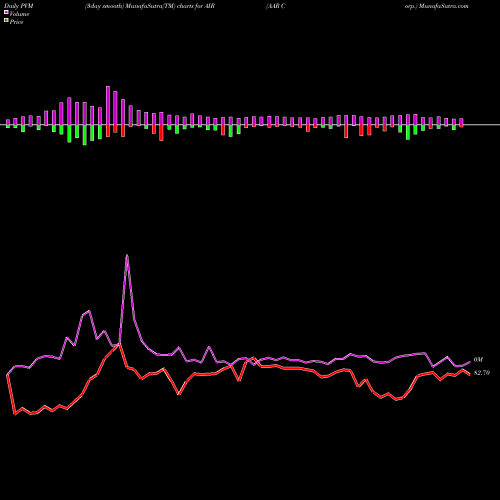Click the Price legend color swatch

[x=6, y=21]
